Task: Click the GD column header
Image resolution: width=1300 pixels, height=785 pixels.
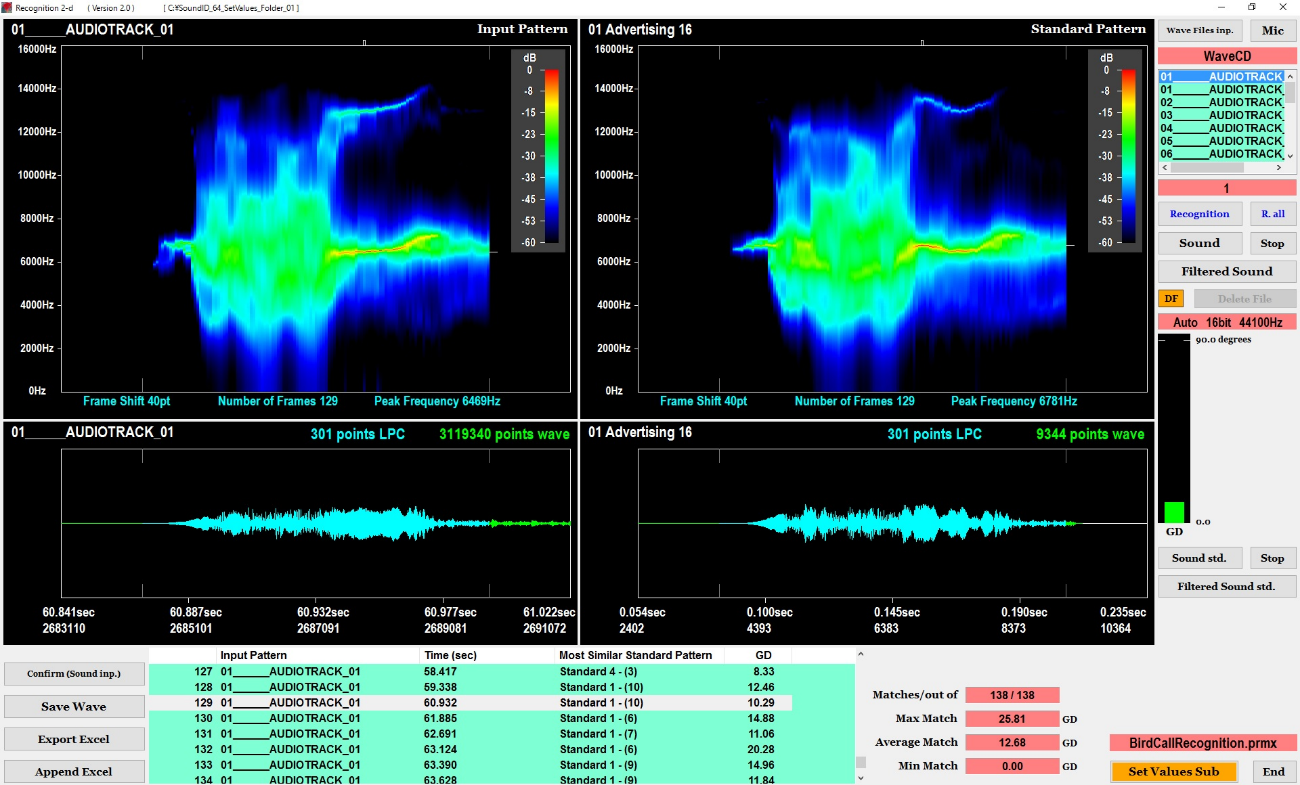Action: (x=763, y=655)
